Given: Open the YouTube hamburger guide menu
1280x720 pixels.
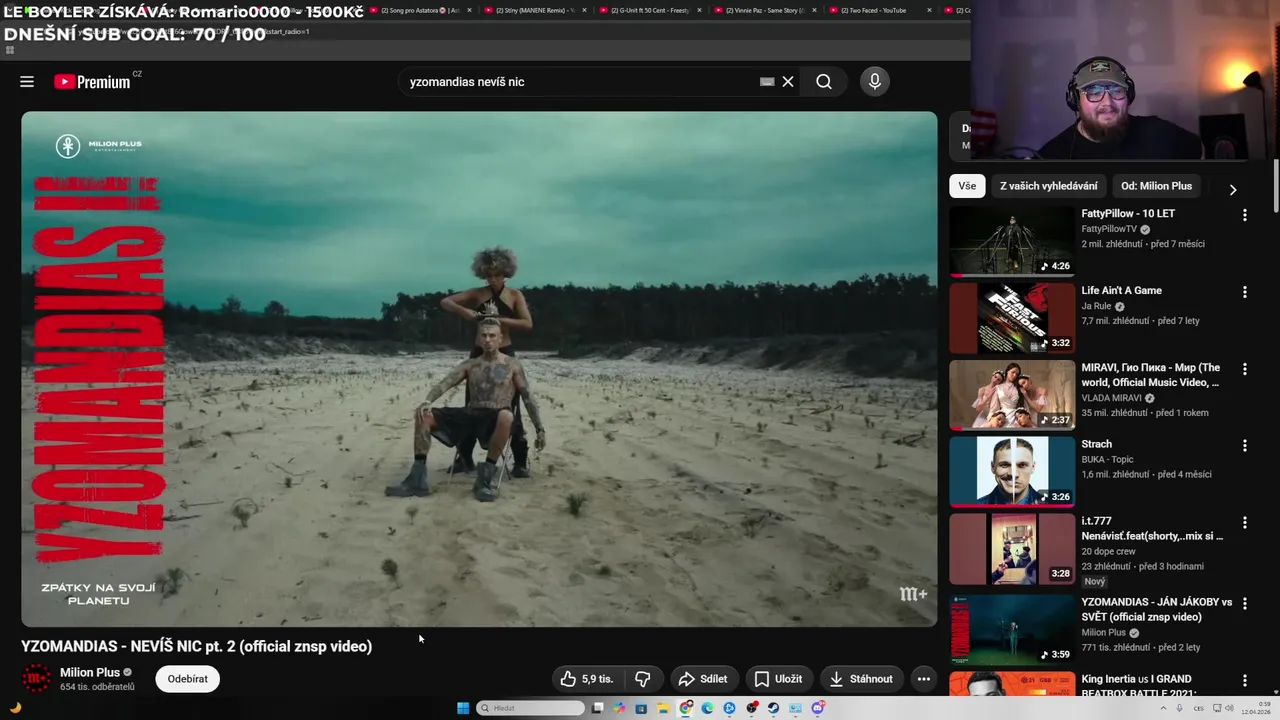Looking at the screenshot, I should coord(27,82).
